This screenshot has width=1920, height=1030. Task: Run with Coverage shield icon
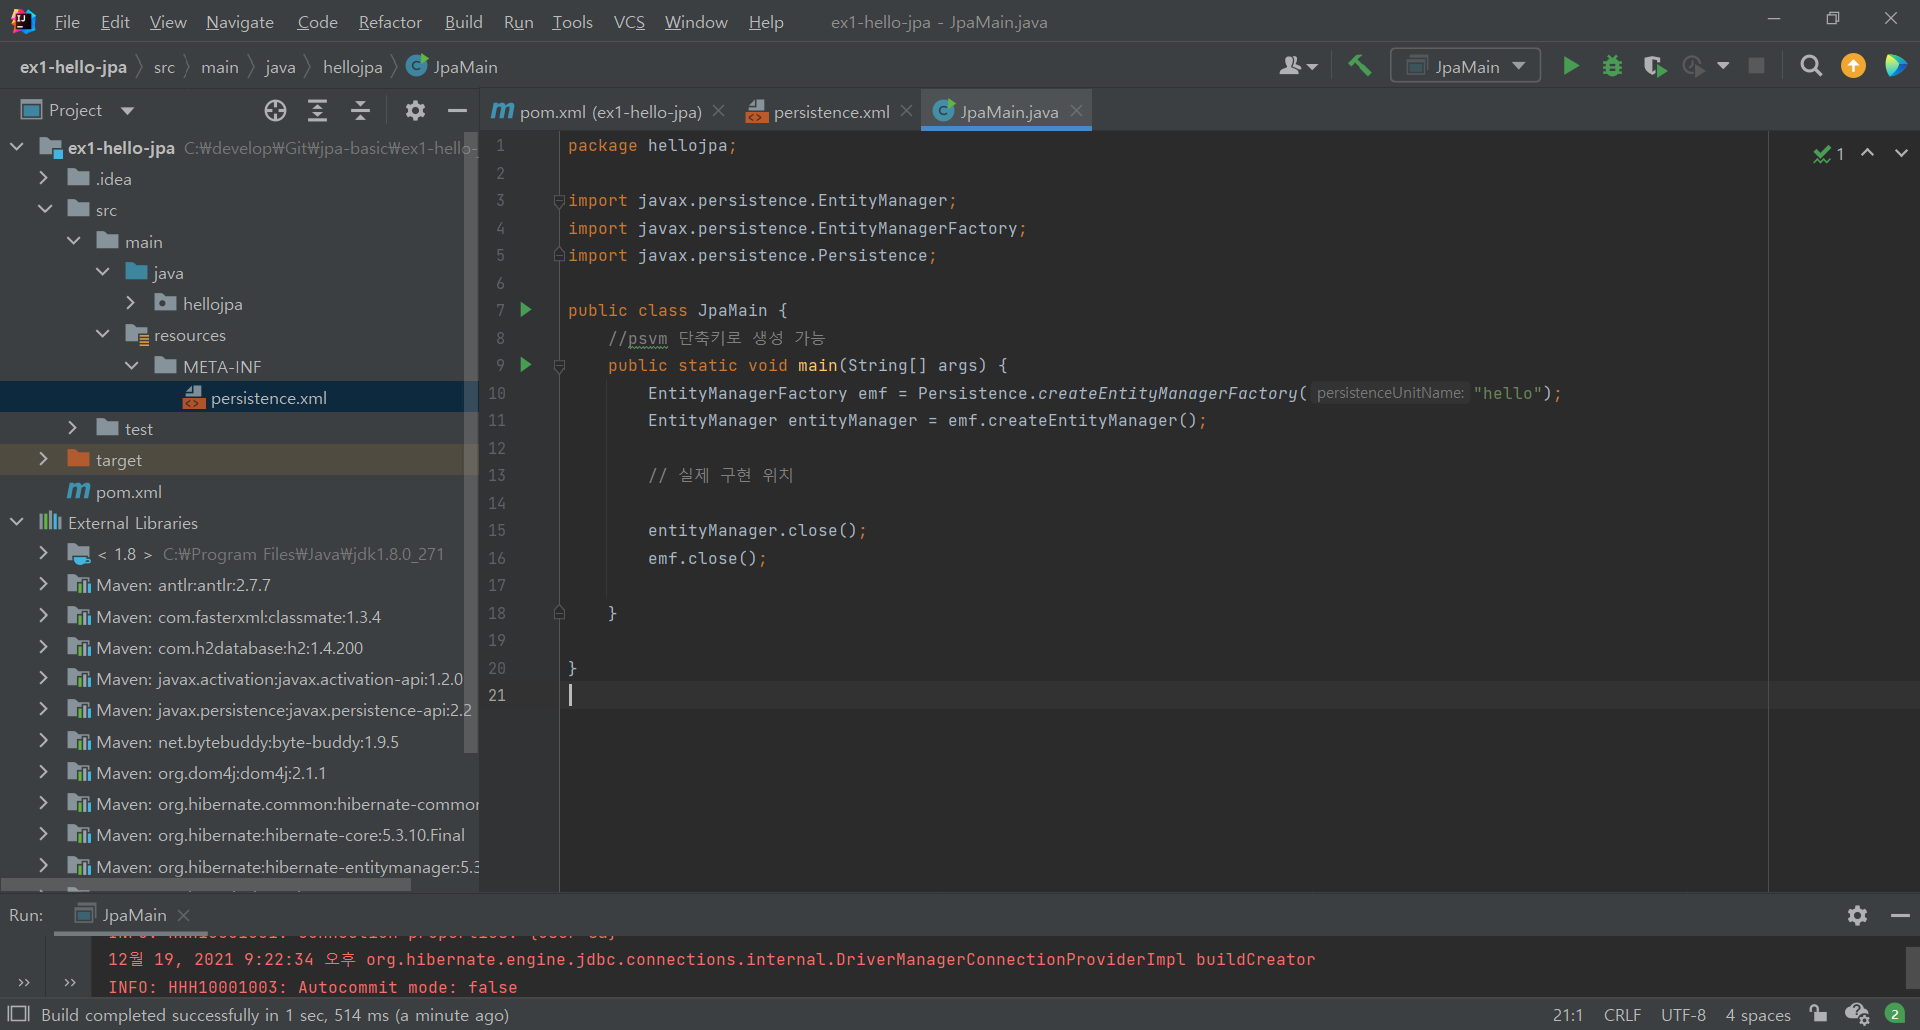1654,66
